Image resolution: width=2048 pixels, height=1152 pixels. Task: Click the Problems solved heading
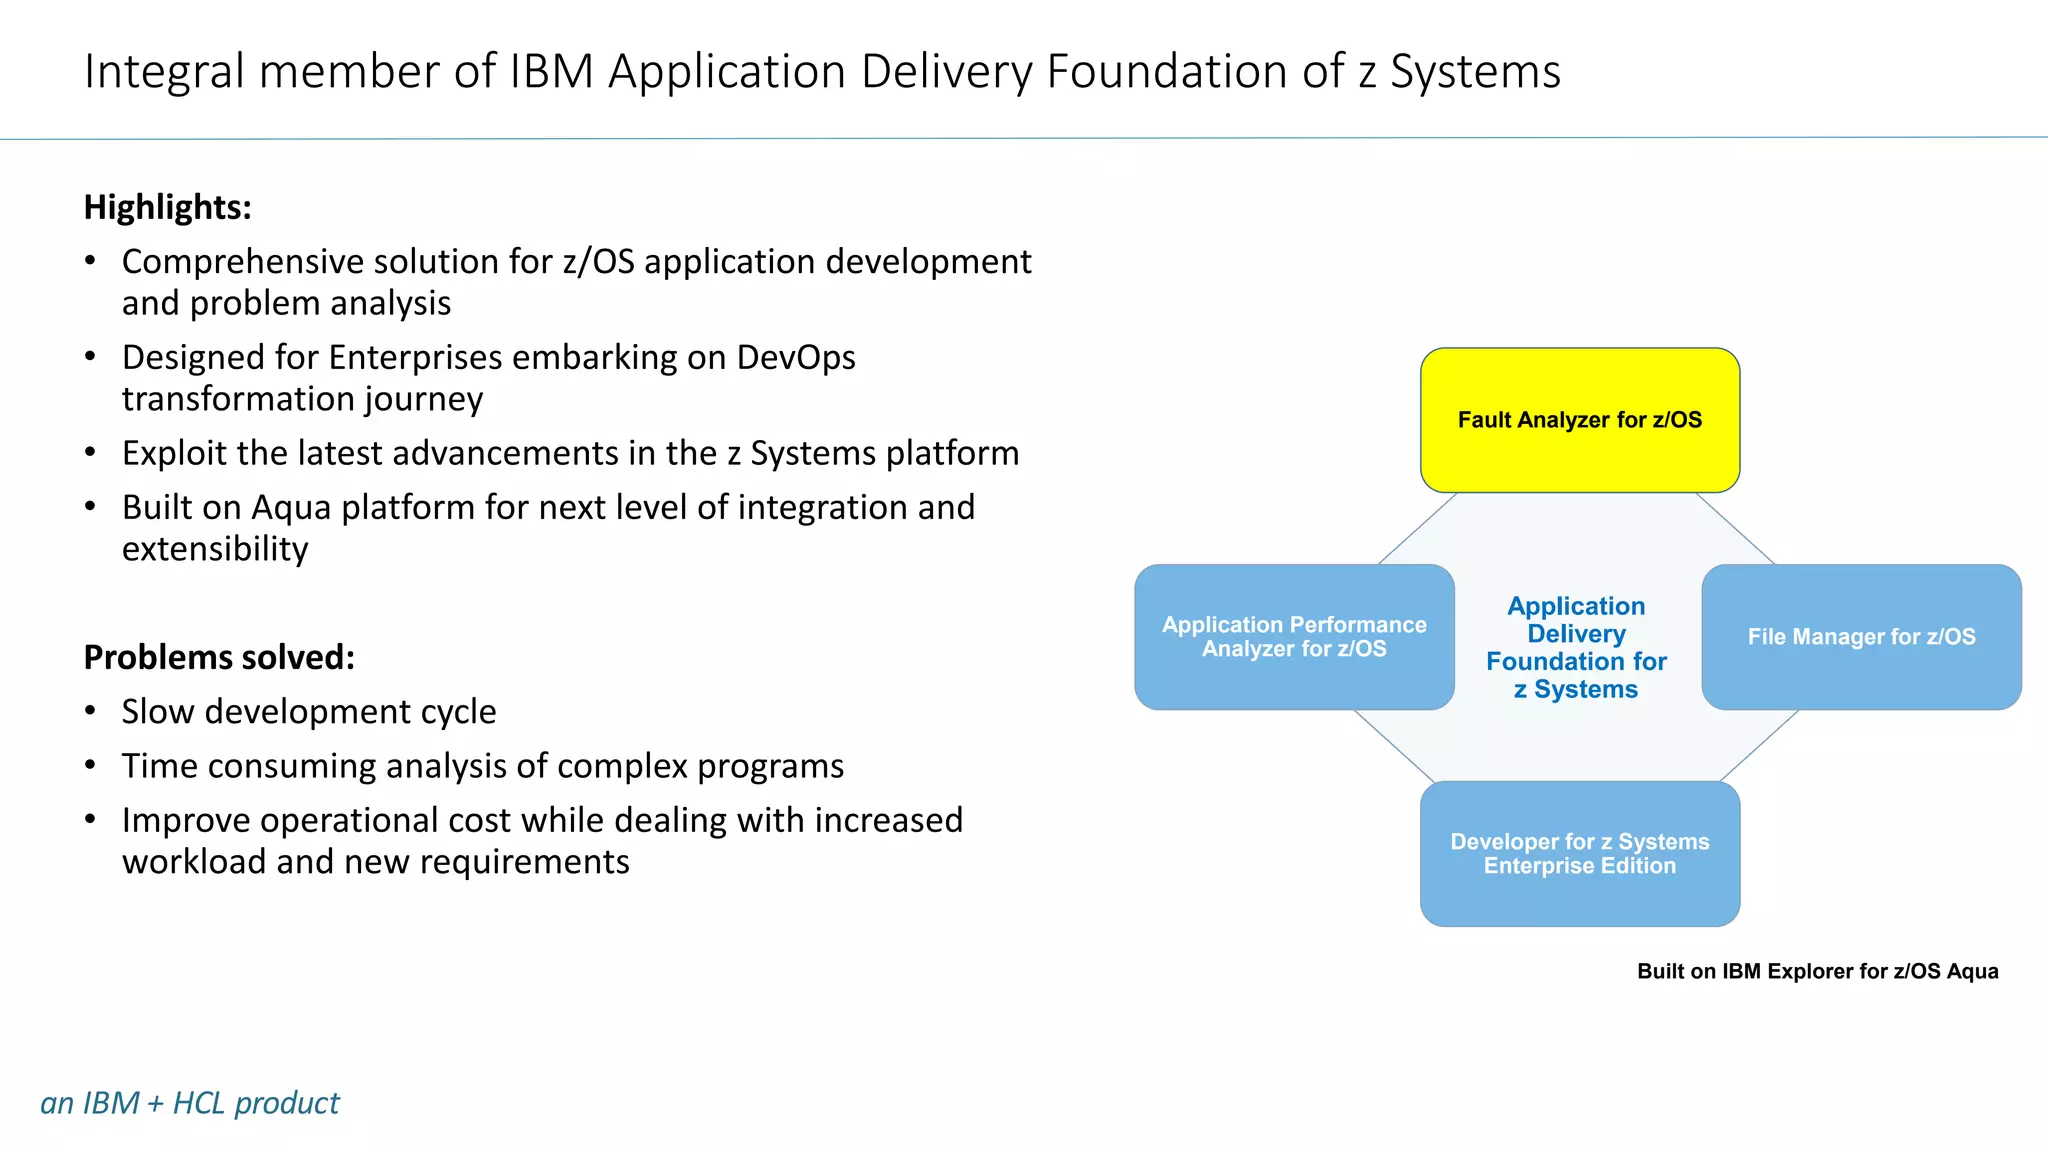(219, 657)
